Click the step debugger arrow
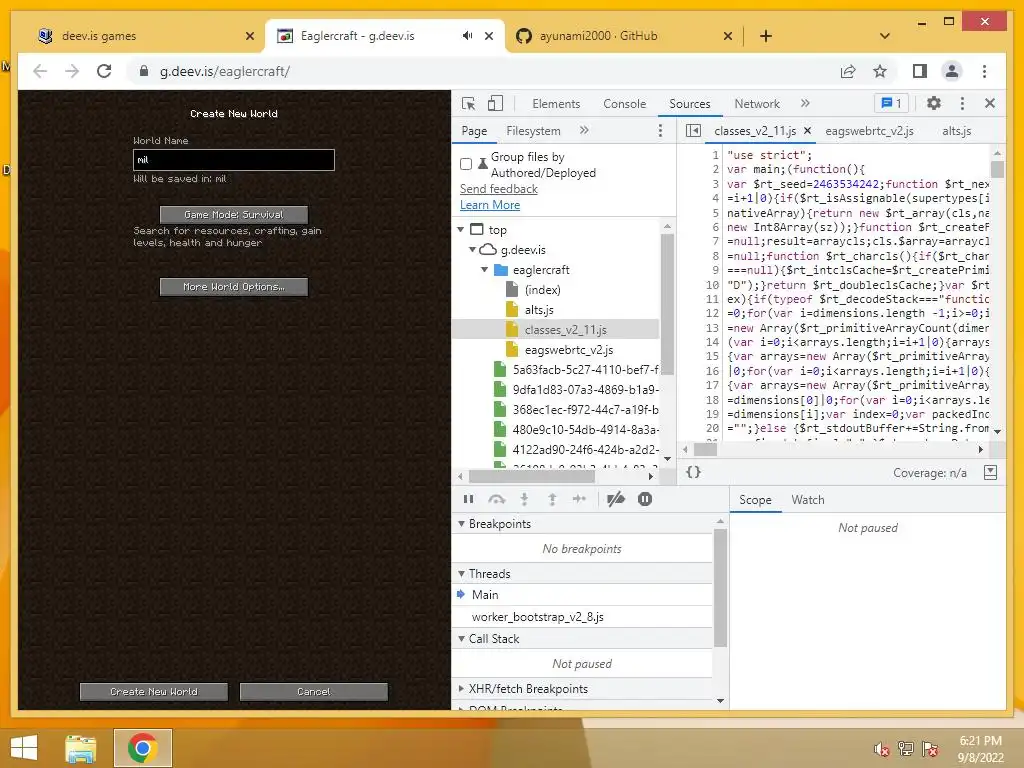1024x768 pixels. tap(579, 500)
